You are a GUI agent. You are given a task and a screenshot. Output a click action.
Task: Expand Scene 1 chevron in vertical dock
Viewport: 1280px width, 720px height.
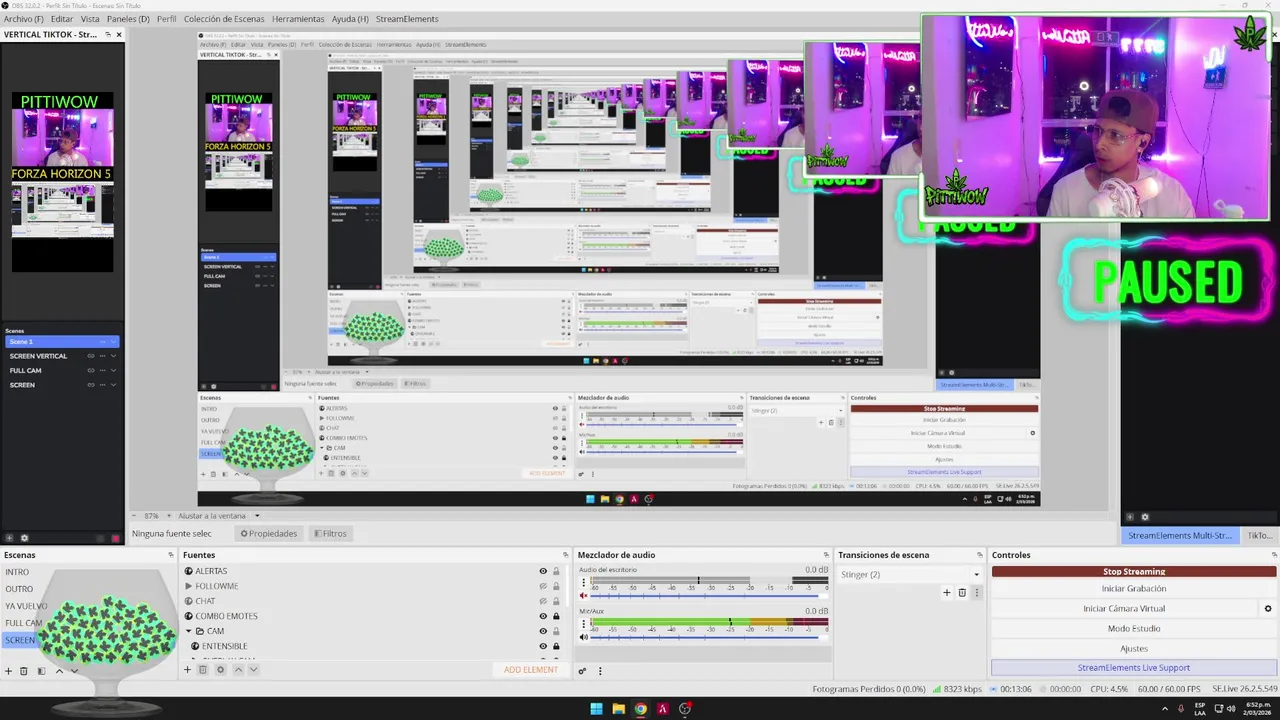point(113,342)
